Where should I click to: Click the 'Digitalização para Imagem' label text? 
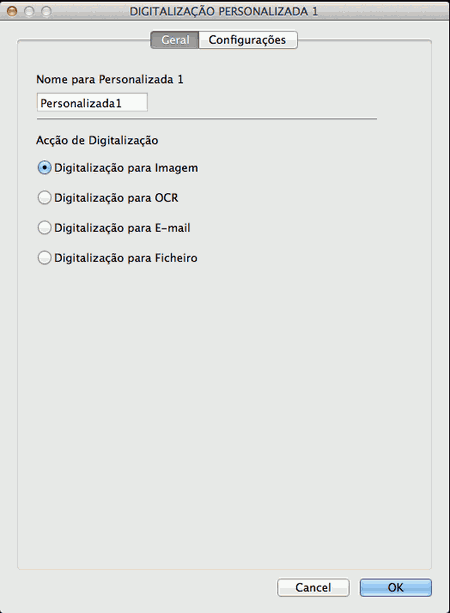tap(126, 168)
